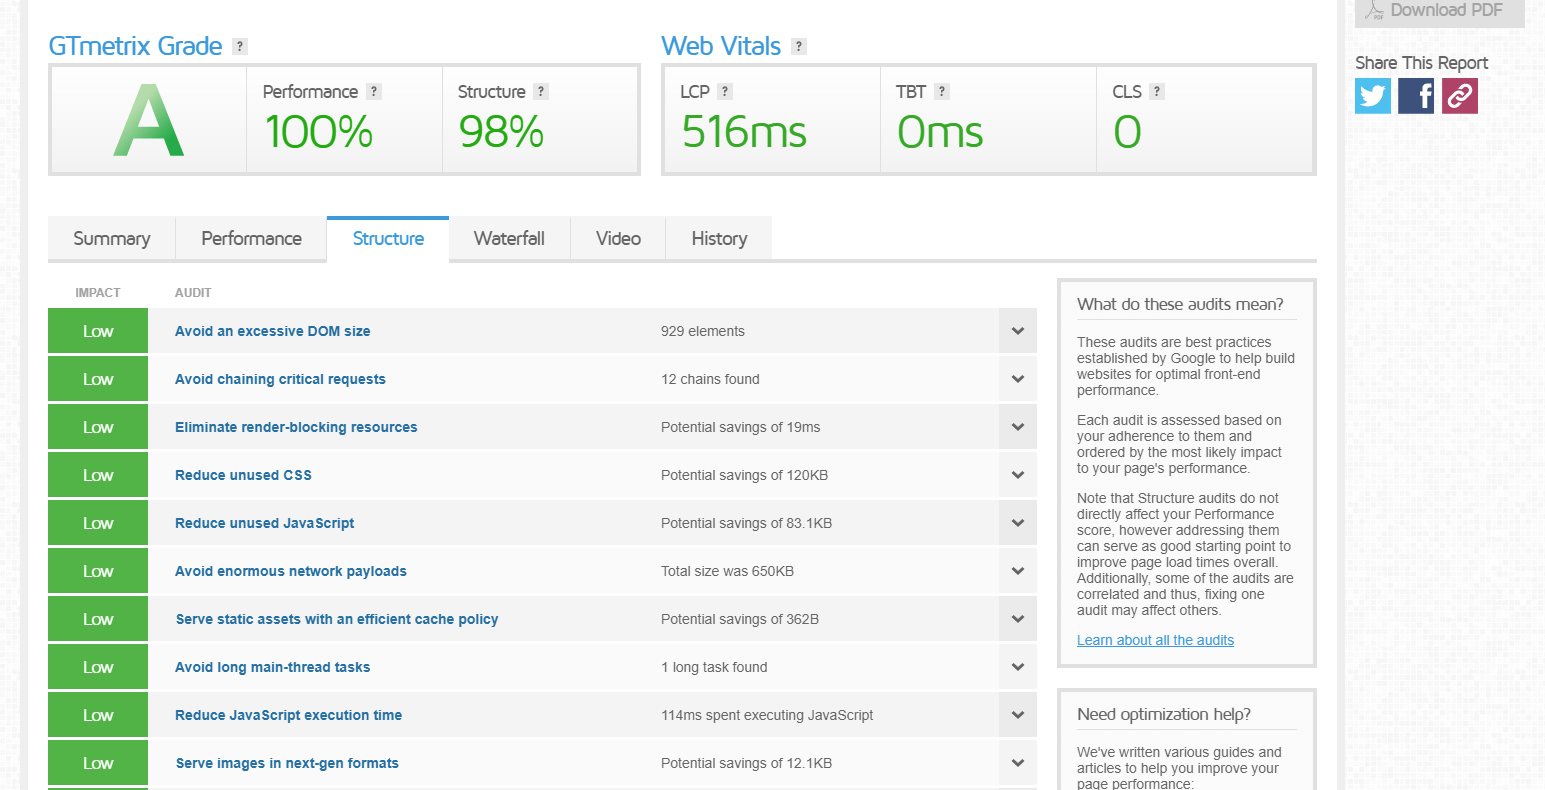Share report on Facebook icon

point(1416,96)
